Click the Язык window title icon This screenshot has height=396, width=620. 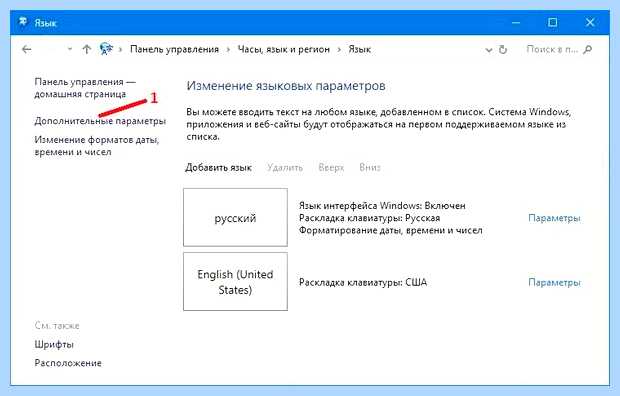[x=23, y=22]
